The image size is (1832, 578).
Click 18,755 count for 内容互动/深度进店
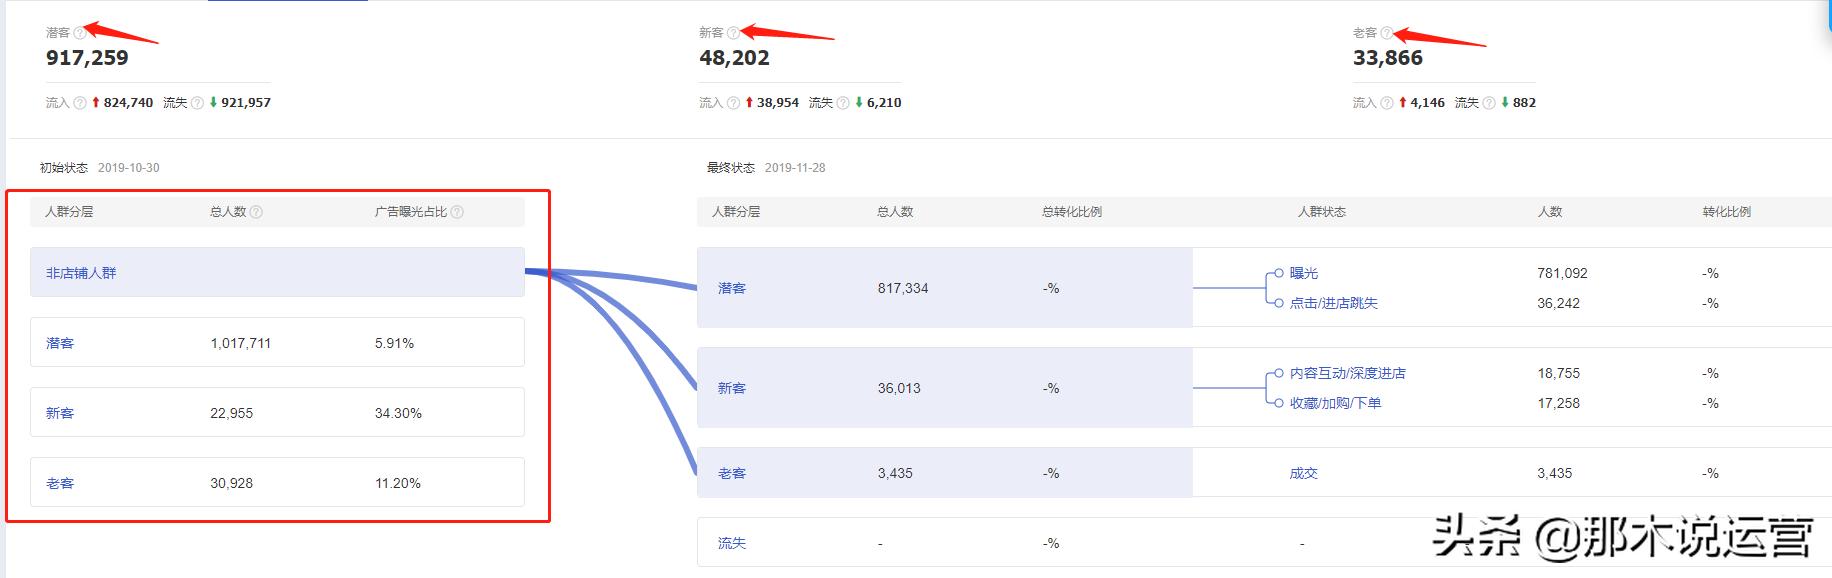1558,373
